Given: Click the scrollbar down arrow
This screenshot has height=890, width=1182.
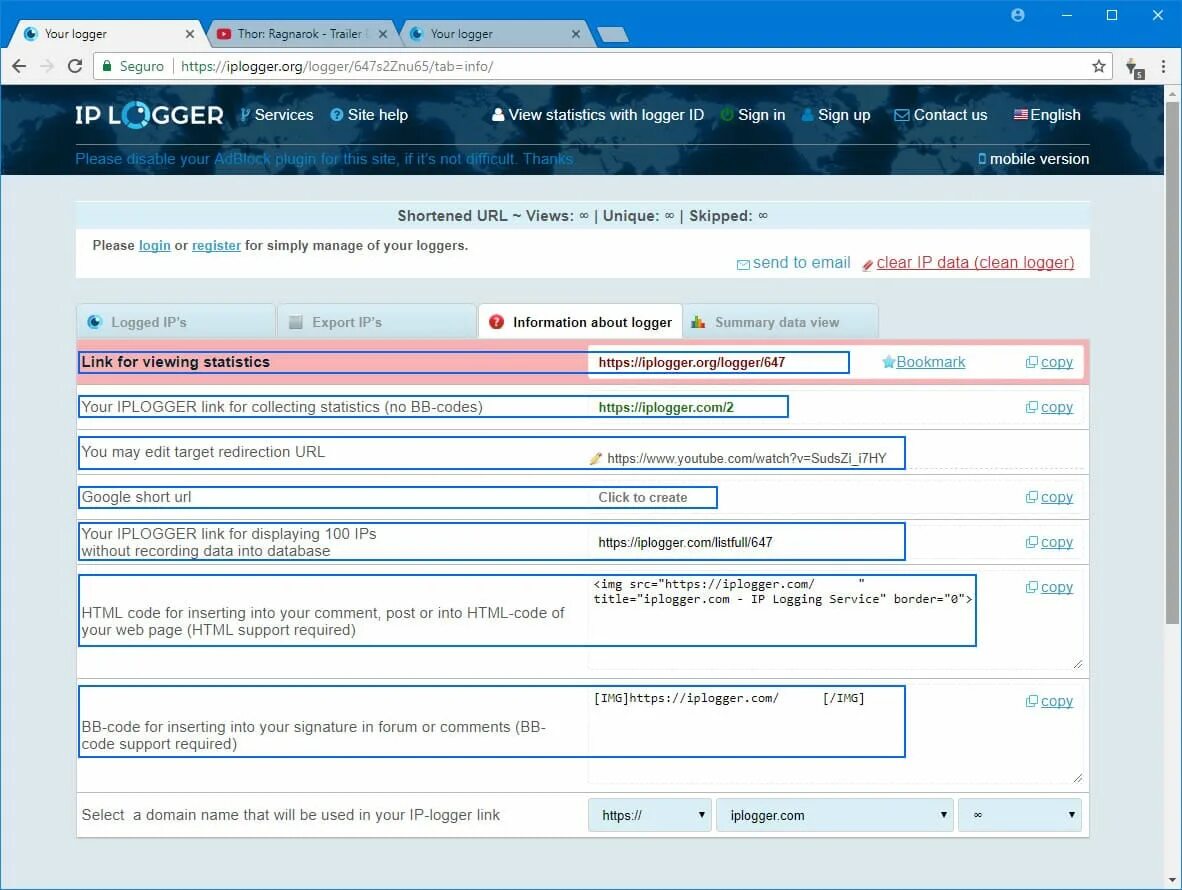Looking at the screenshot, I should (x=1172, y=880).
